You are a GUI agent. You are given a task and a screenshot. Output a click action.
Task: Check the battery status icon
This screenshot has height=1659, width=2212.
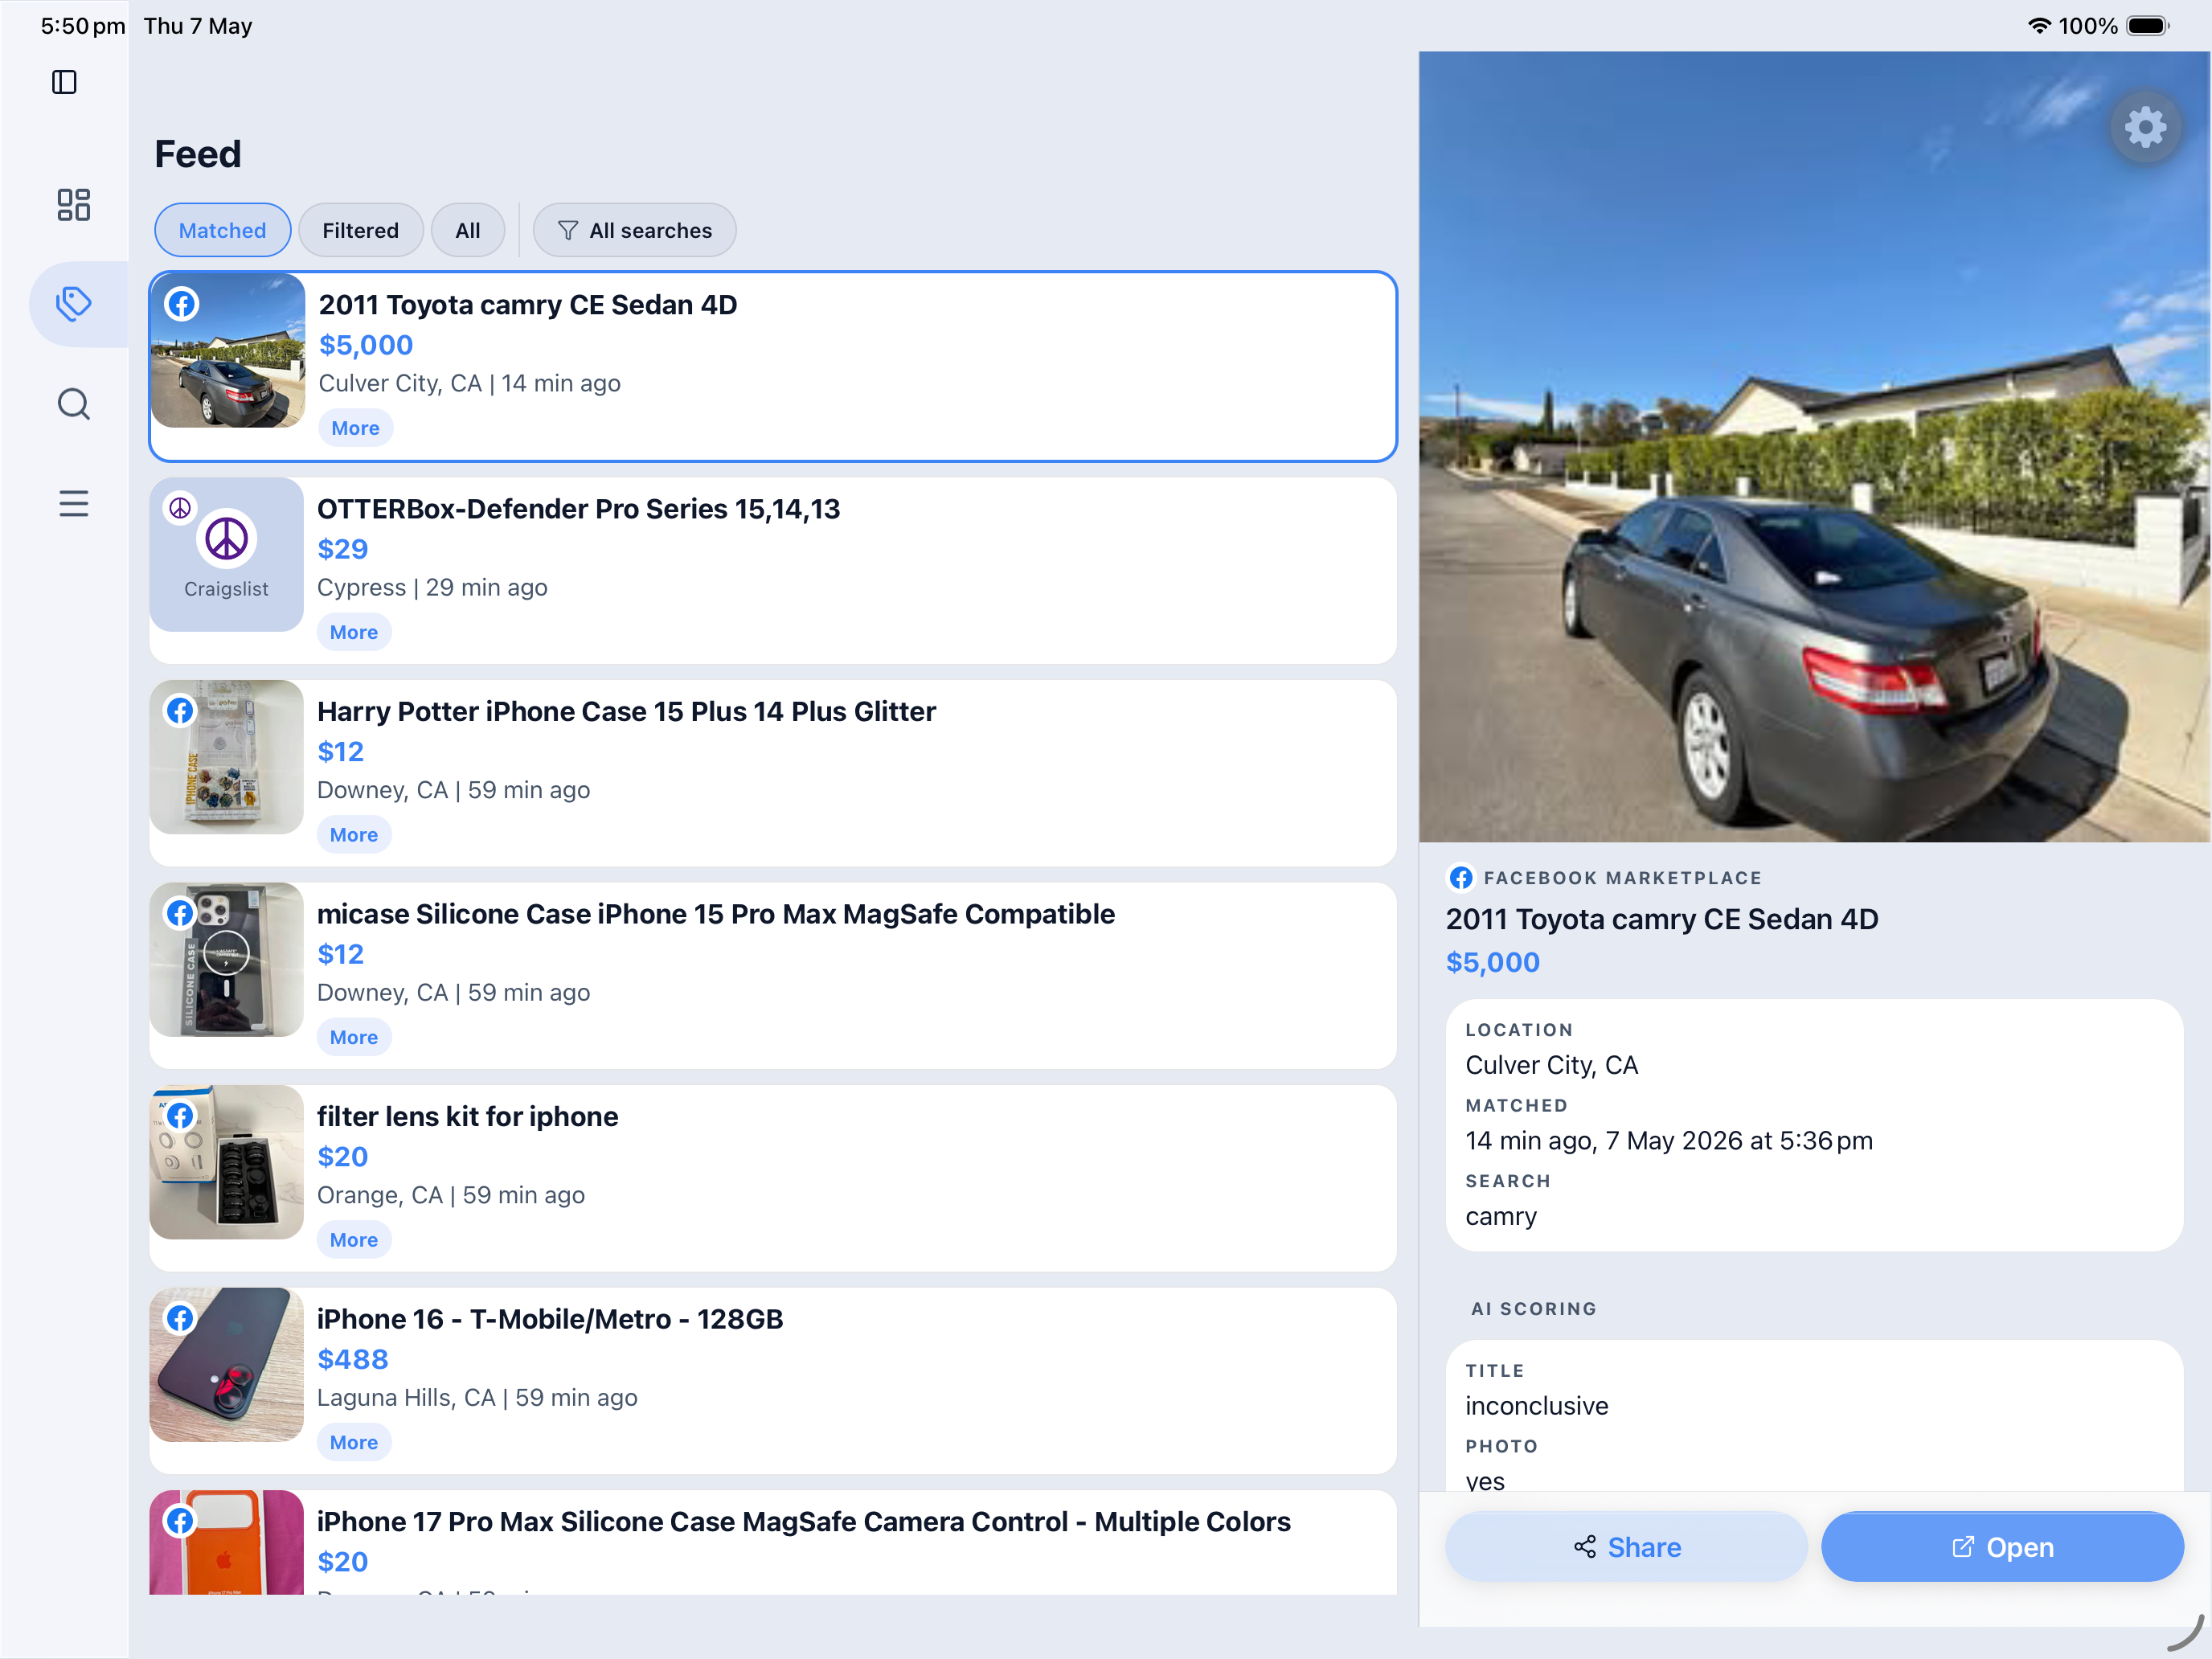(2148, 26)
